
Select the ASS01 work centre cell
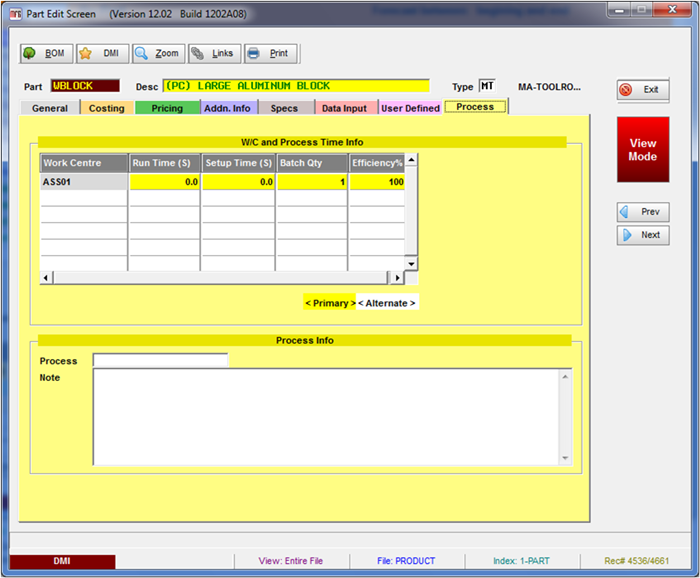click(83, 182)
